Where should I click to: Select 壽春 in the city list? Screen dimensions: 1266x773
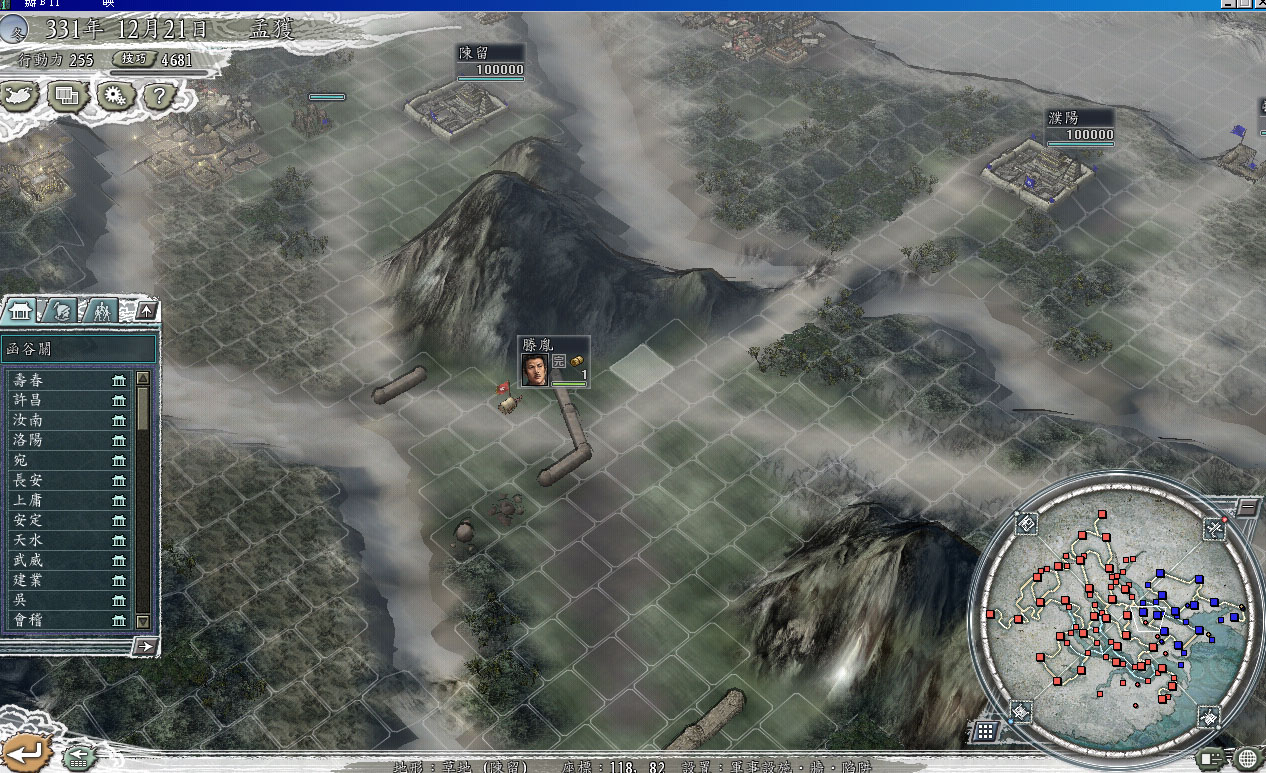tap(68, 380)
